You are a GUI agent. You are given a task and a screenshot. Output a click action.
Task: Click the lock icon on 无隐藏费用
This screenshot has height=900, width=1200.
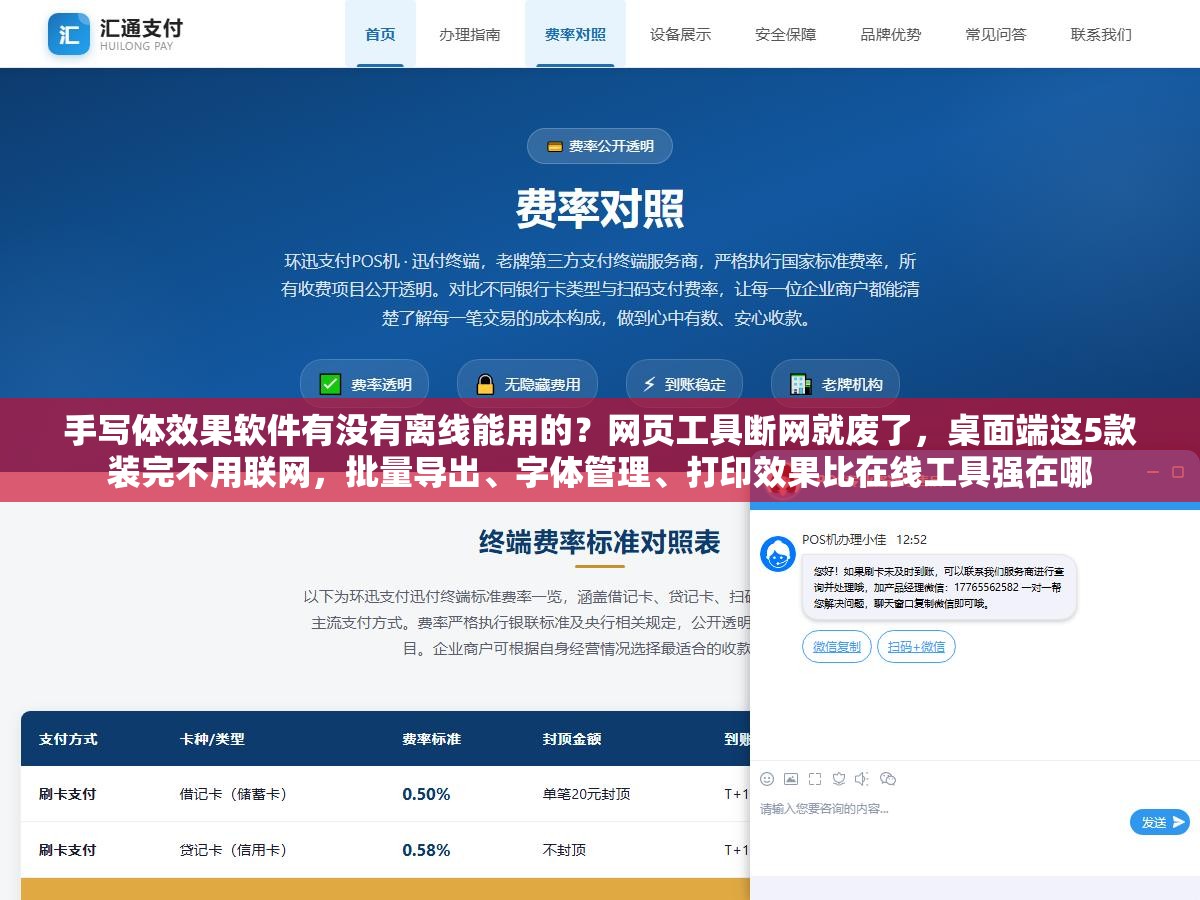click(x=485, y=384)
